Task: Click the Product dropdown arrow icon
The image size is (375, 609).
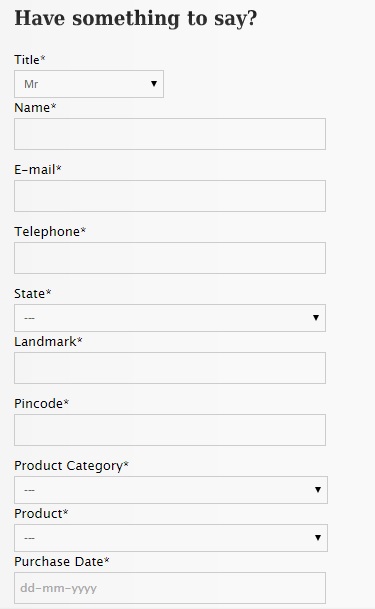Action: (318, 538)
